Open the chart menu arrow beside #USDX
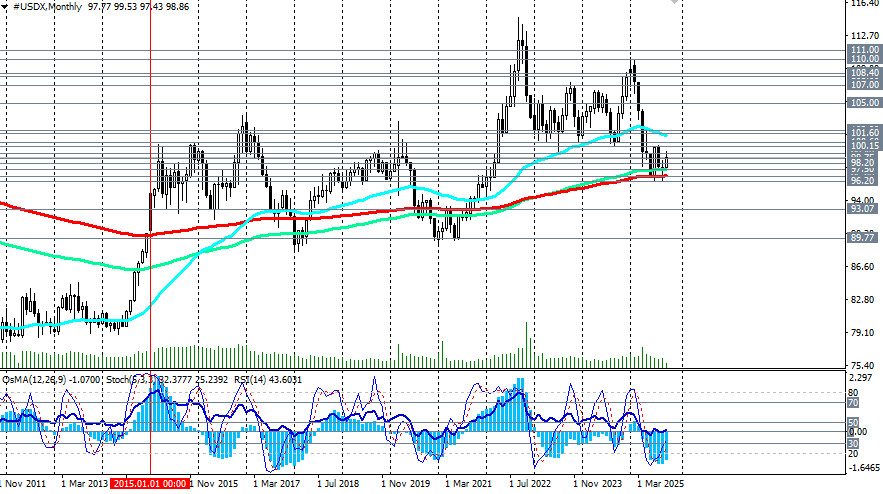 (x=5, y=7)
